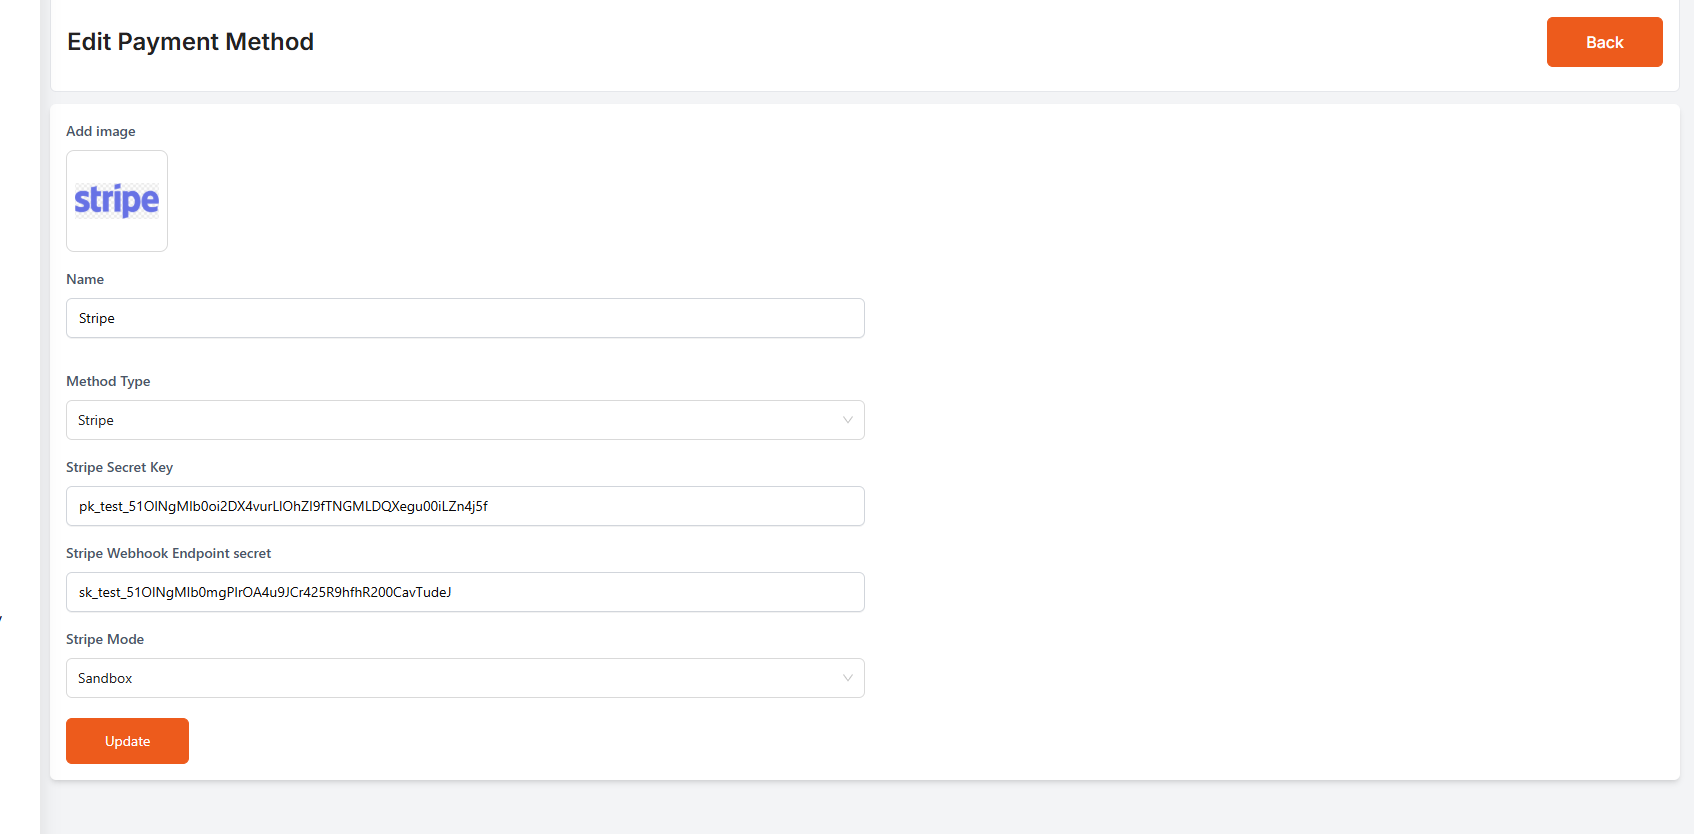Image resolution: width=1694 pixels, height=834 pixels.
Task: Click the Add image label
Action: pos(101,131)
